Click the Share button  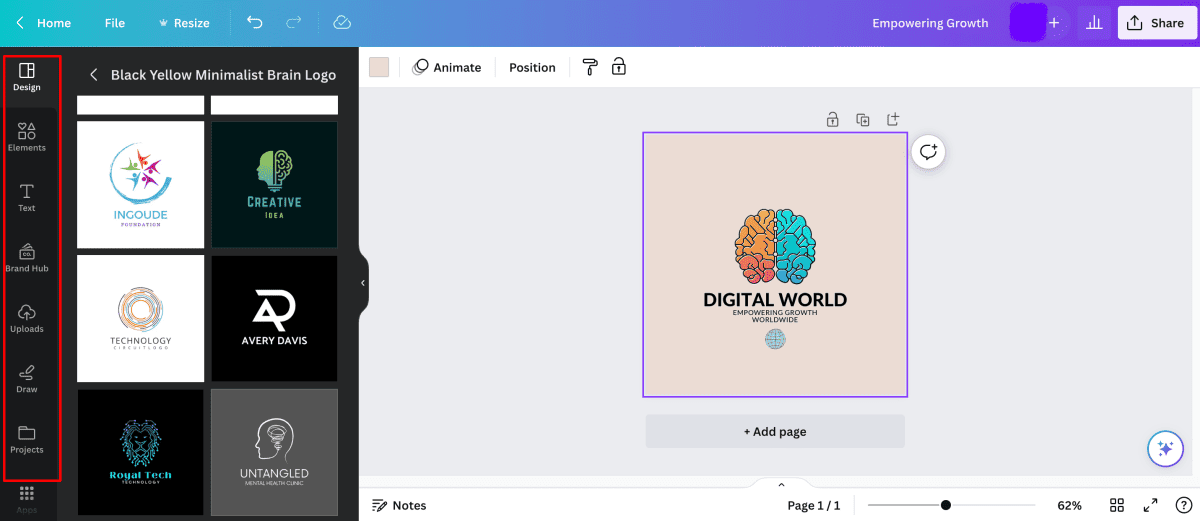pyautogui.click(x=1157, y=23)
